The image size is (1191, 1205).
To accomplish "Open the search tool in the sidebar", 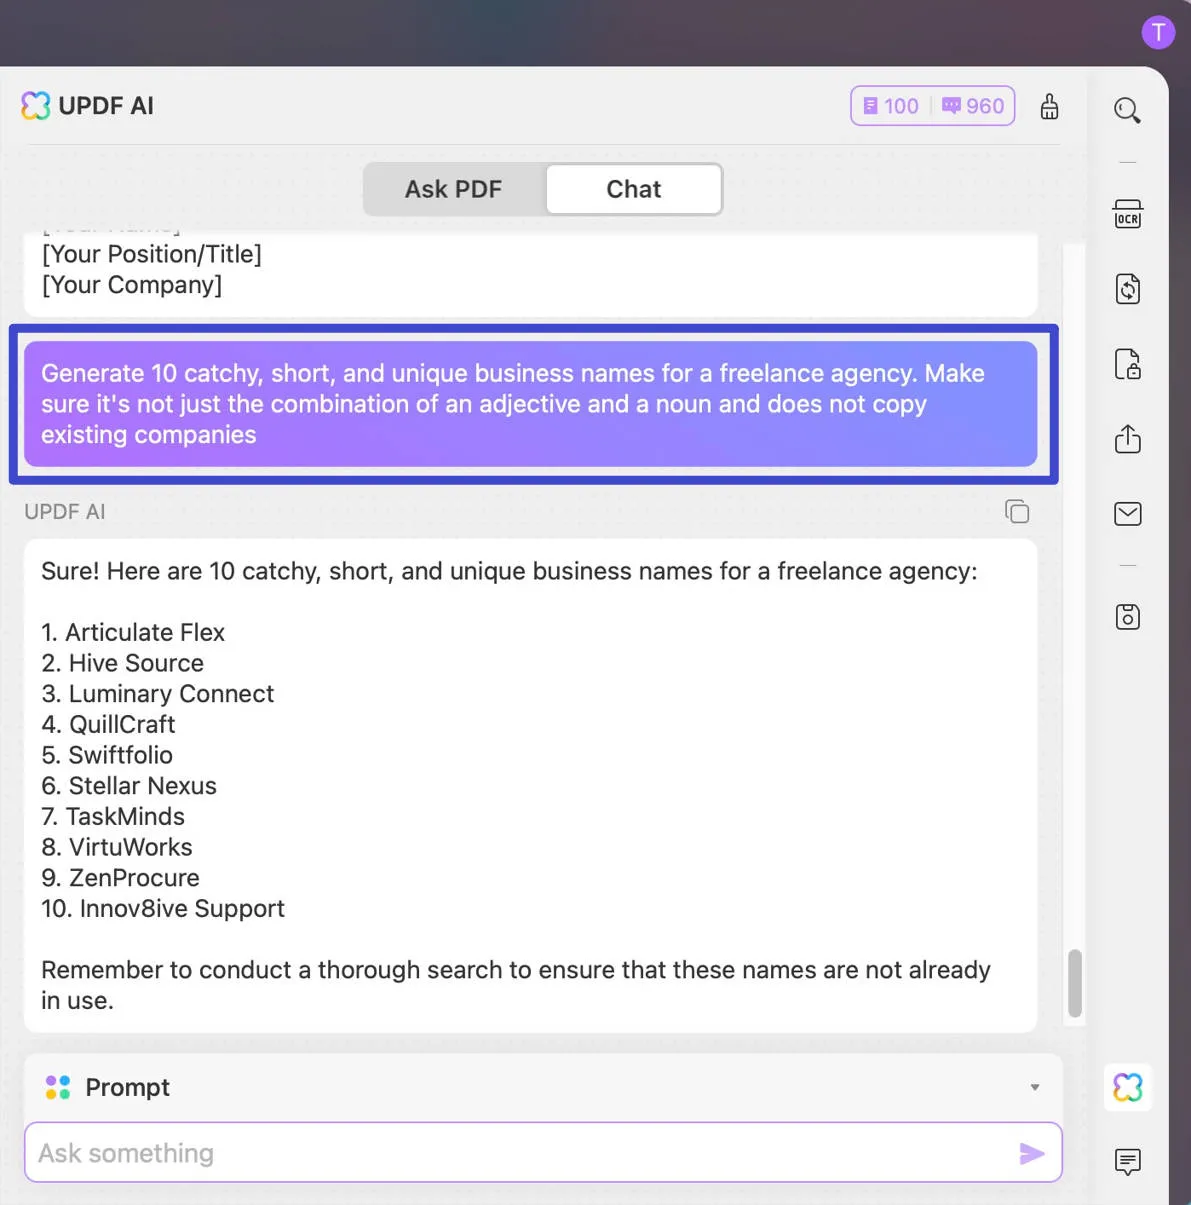I will (x=1127, y=110).
